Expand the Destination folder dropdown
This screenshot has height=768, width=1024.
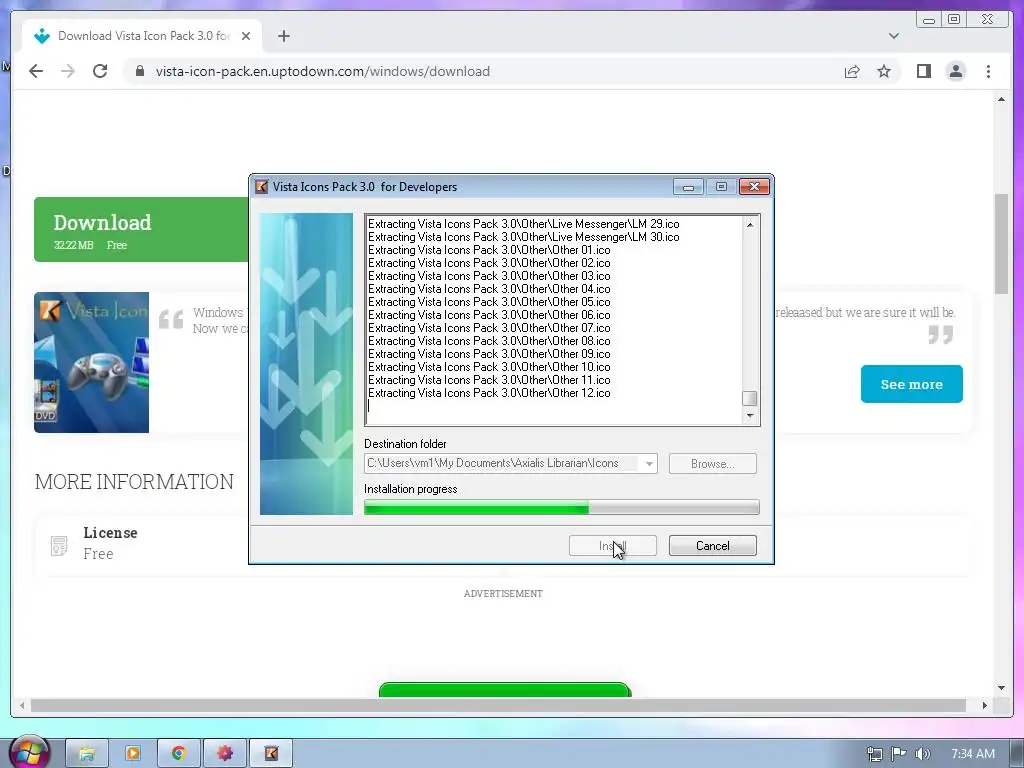click(649, 464)
